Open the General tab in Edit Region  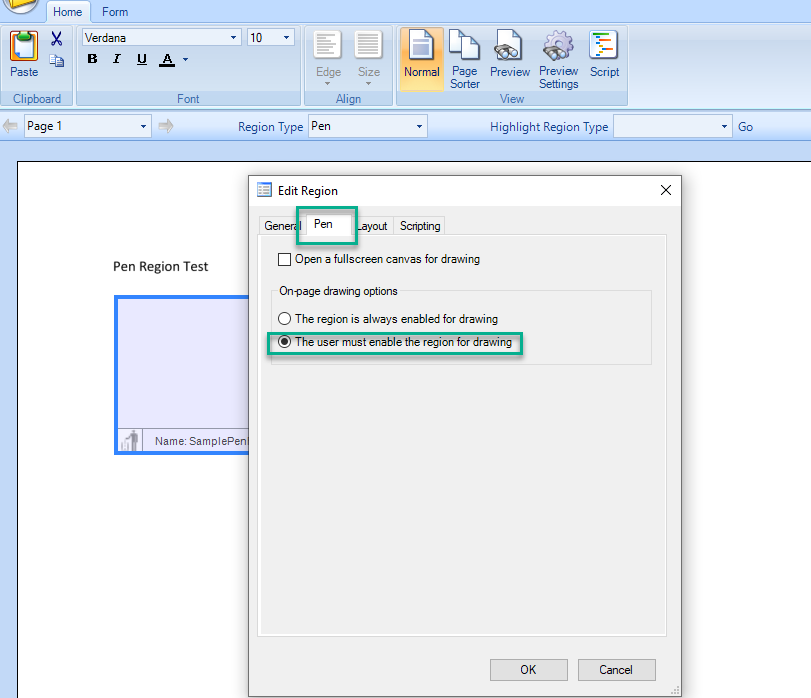coord(282,226)
